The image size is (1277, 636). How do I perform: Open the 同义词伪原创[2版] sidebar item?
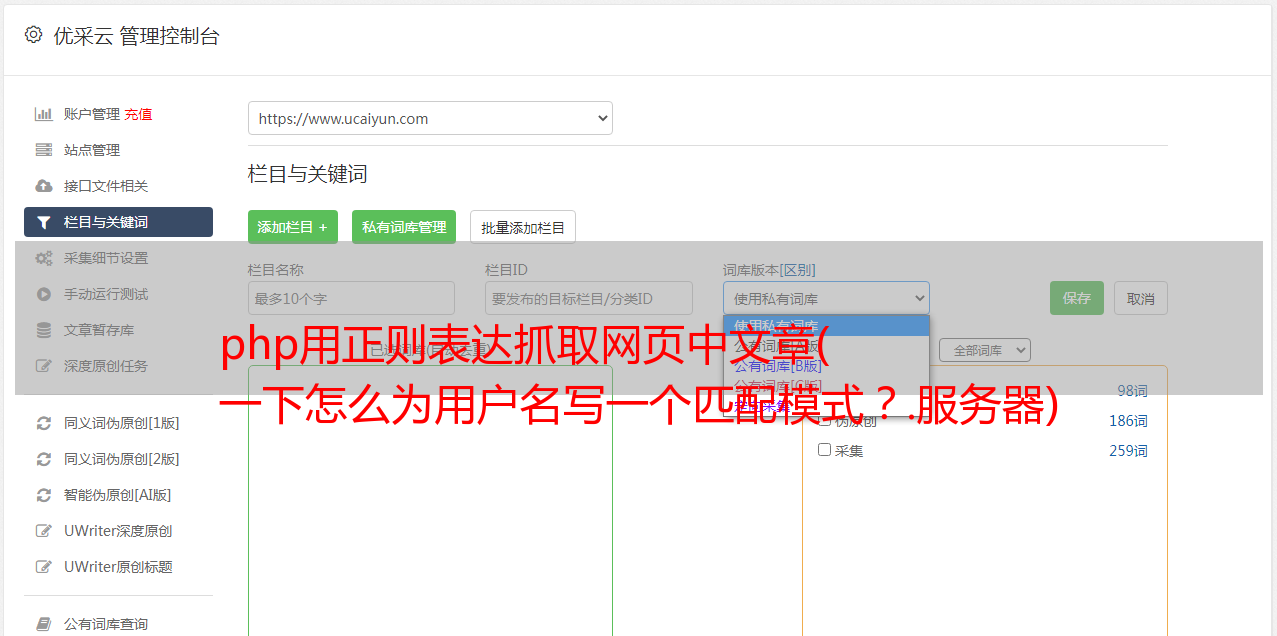121,459
